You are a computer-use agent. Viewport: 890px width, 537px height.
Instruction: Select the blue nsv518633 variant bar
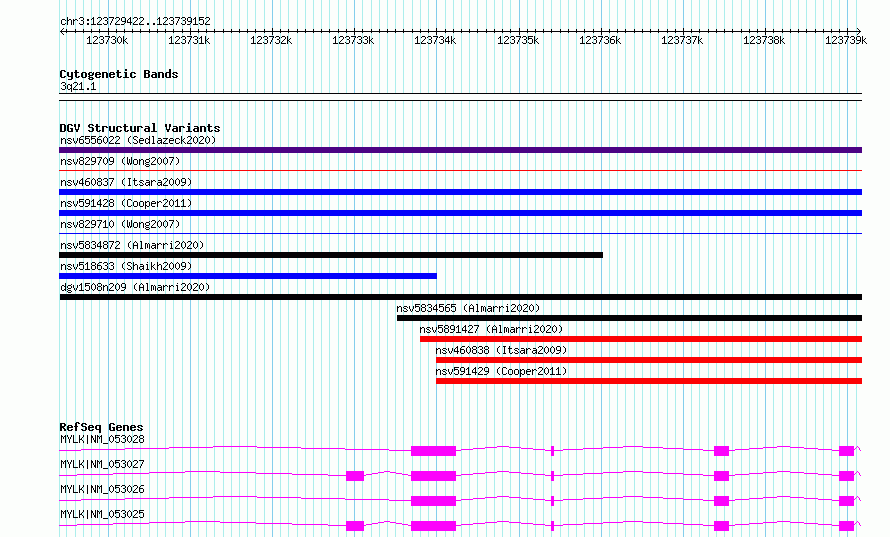248,276
